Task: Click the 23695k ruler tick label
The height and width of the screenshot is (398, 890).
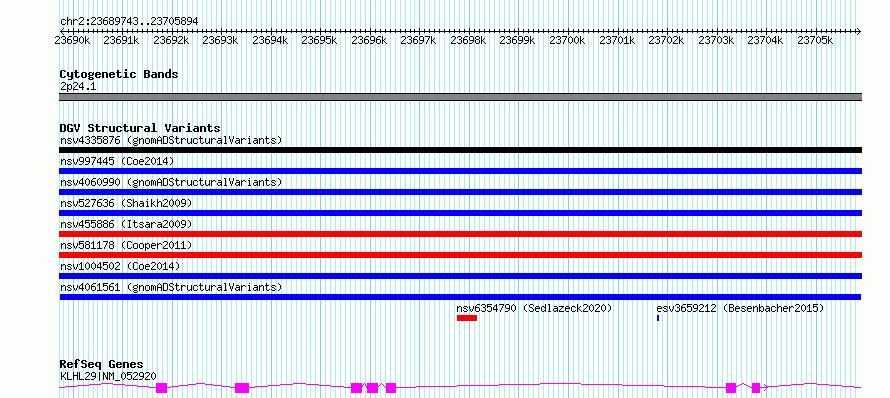Action: pyautogui.click(x=320, y=40)
